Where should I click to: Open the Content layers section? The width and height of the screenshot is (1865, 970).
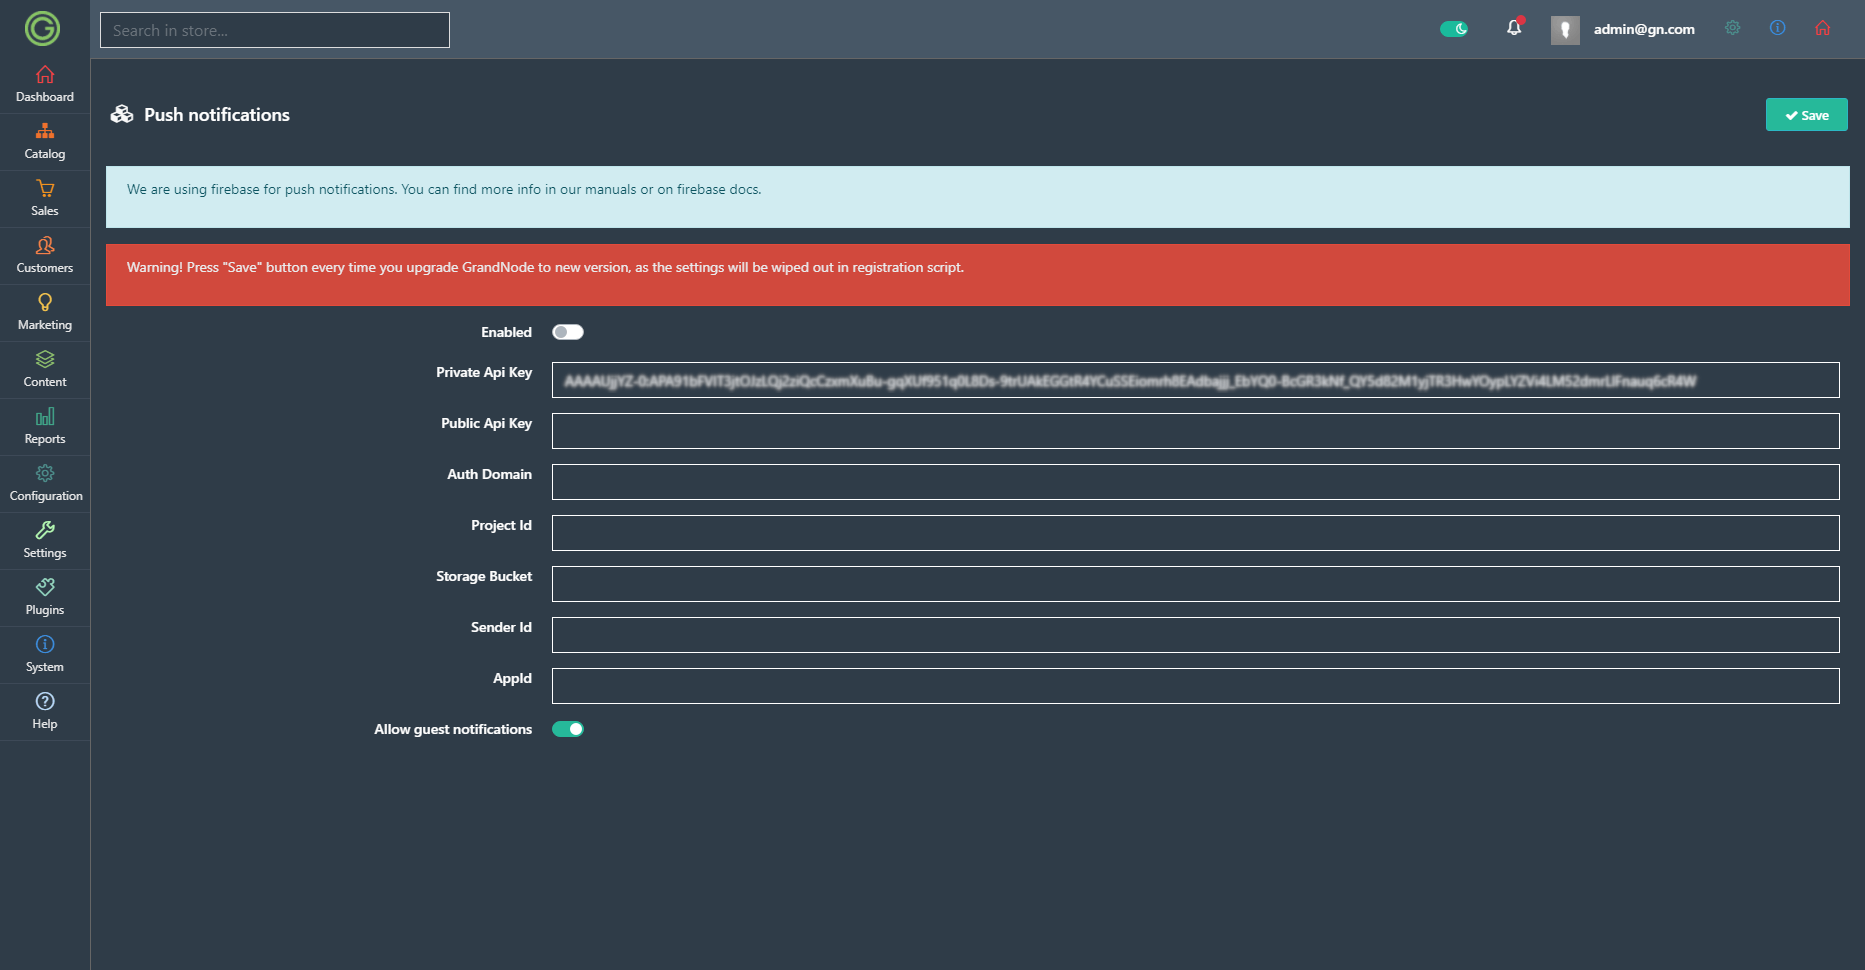point(45,370)
